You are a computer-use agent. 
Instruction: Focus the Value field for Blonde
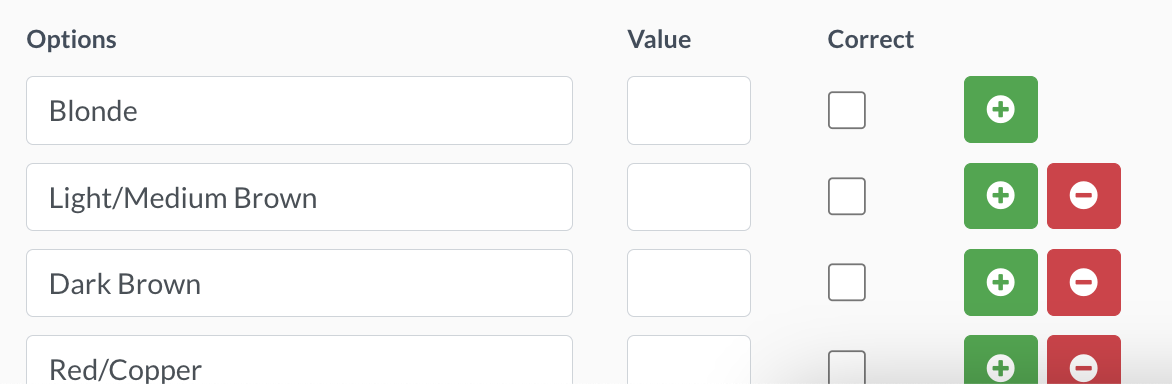[688, 111]
